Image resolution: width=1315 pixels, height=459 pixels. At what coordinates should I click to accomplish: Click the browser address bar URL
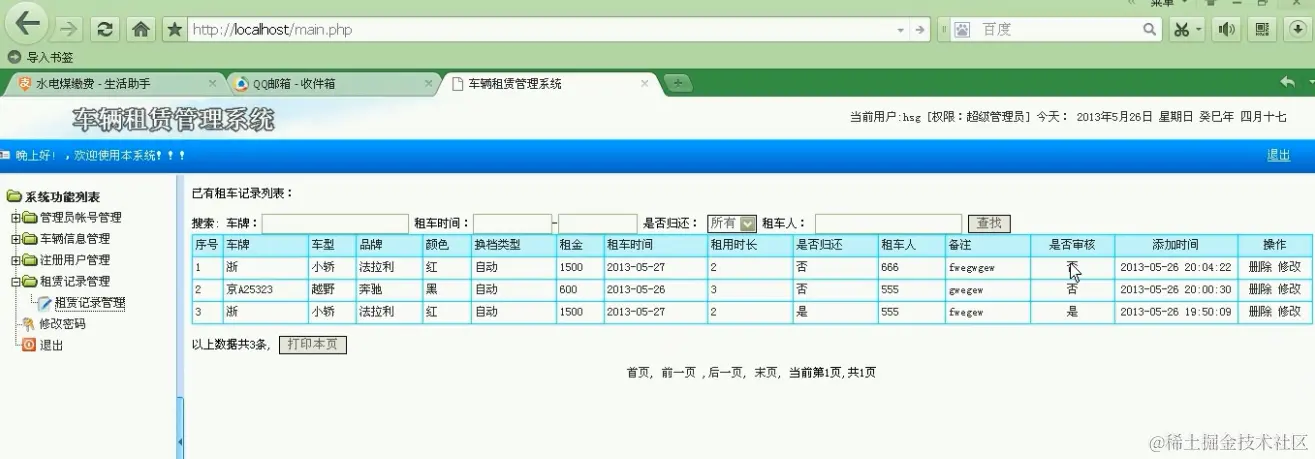click(540, 30)
